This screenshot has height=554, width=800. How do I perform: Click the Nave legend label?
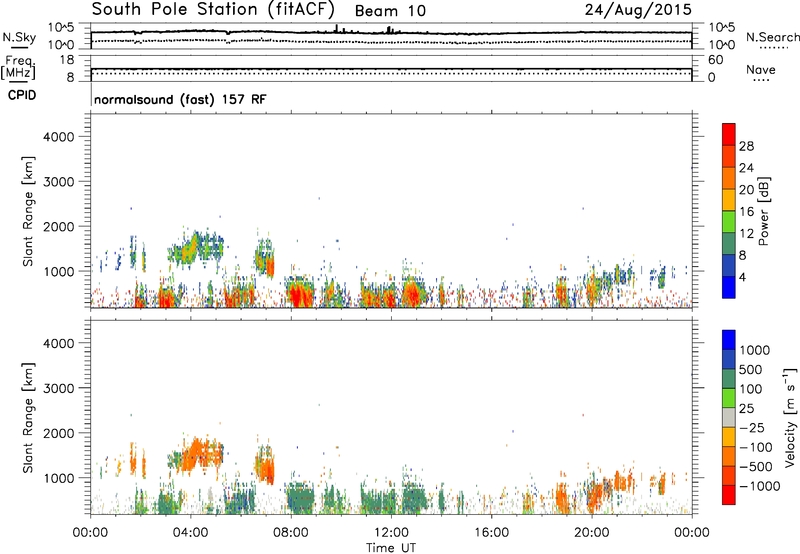coord(761,70)
